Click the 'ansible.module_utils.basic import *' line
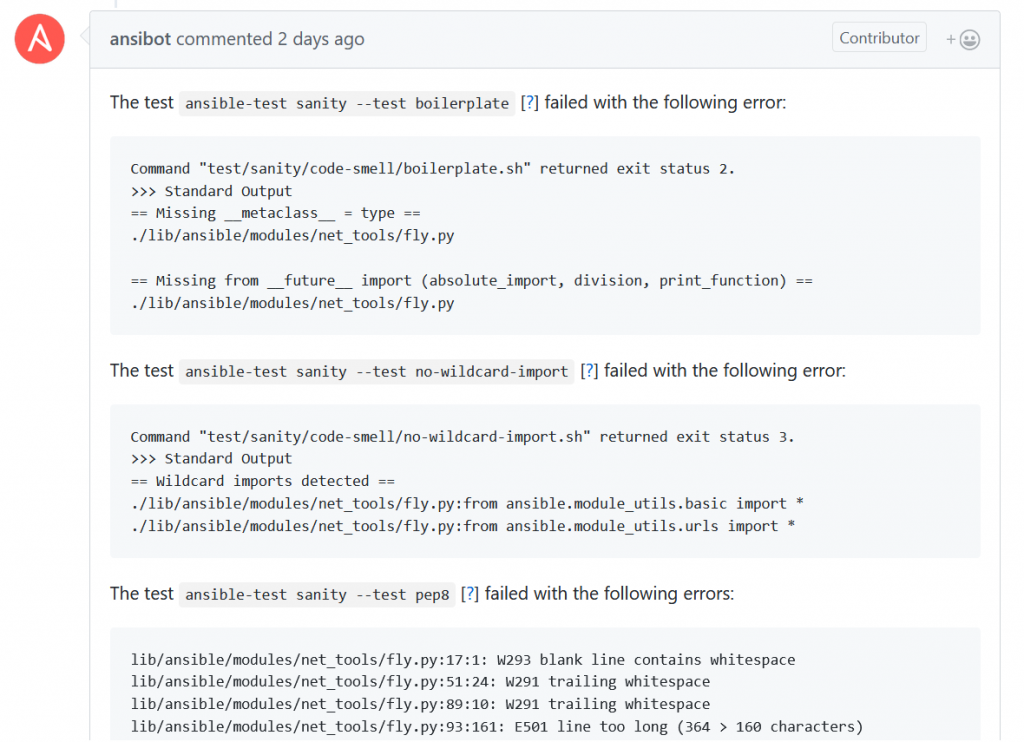Viewport: 1024px width, 742px height. pos(467,504)
